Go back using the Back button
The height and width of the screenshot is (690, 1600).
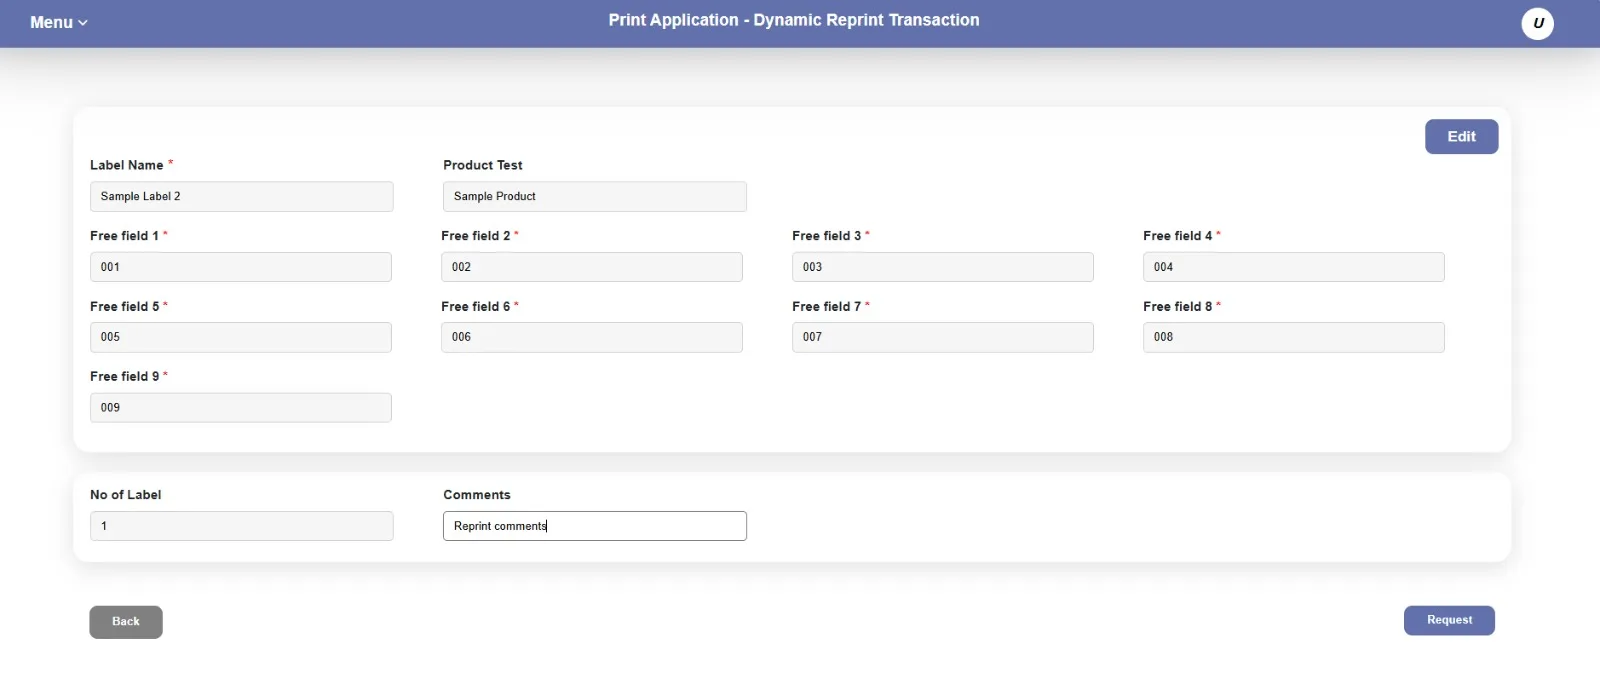click(x=126, y=622)
